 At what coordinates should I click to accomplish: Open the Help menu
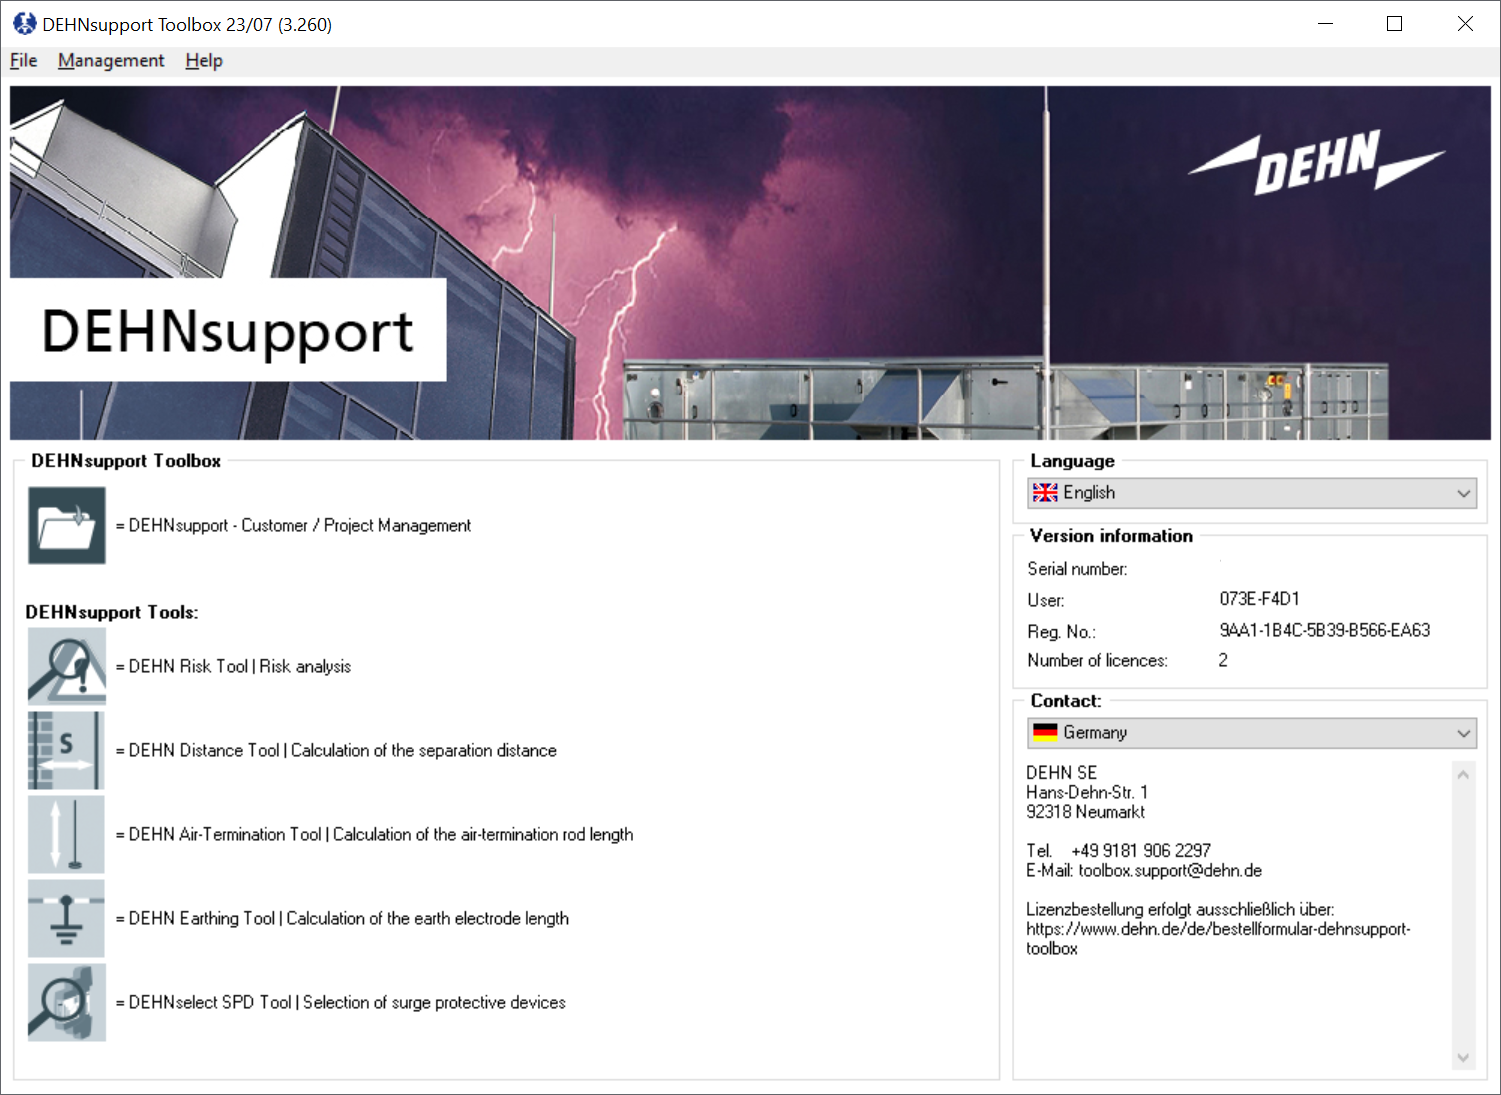click(x=203, y=60)
